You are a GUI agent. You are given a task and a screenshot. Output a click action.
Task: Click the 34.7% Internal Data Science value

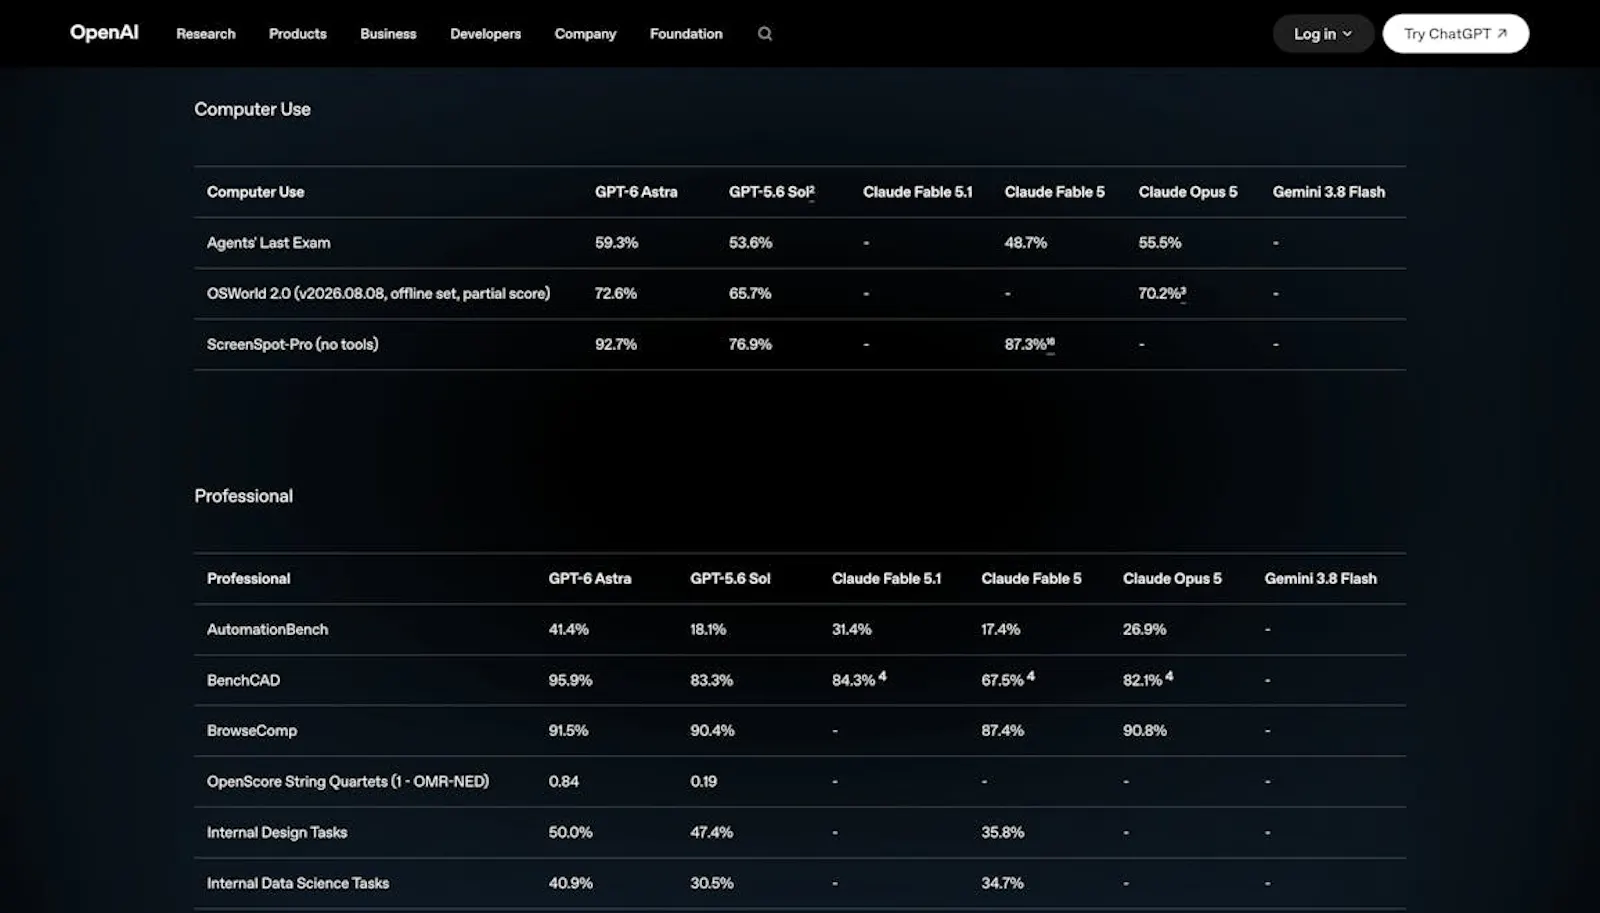[1002, 883]
